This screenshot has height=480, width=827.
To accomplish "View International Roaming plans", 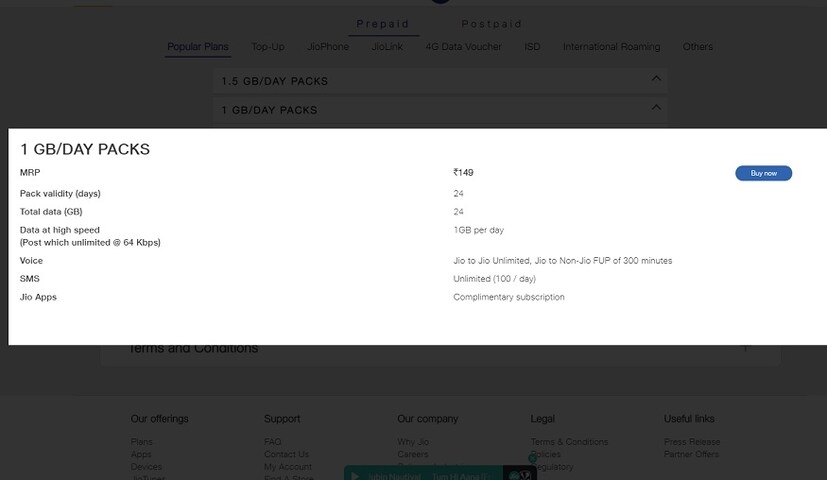I will pyautogui.click(x=611, y=47).
